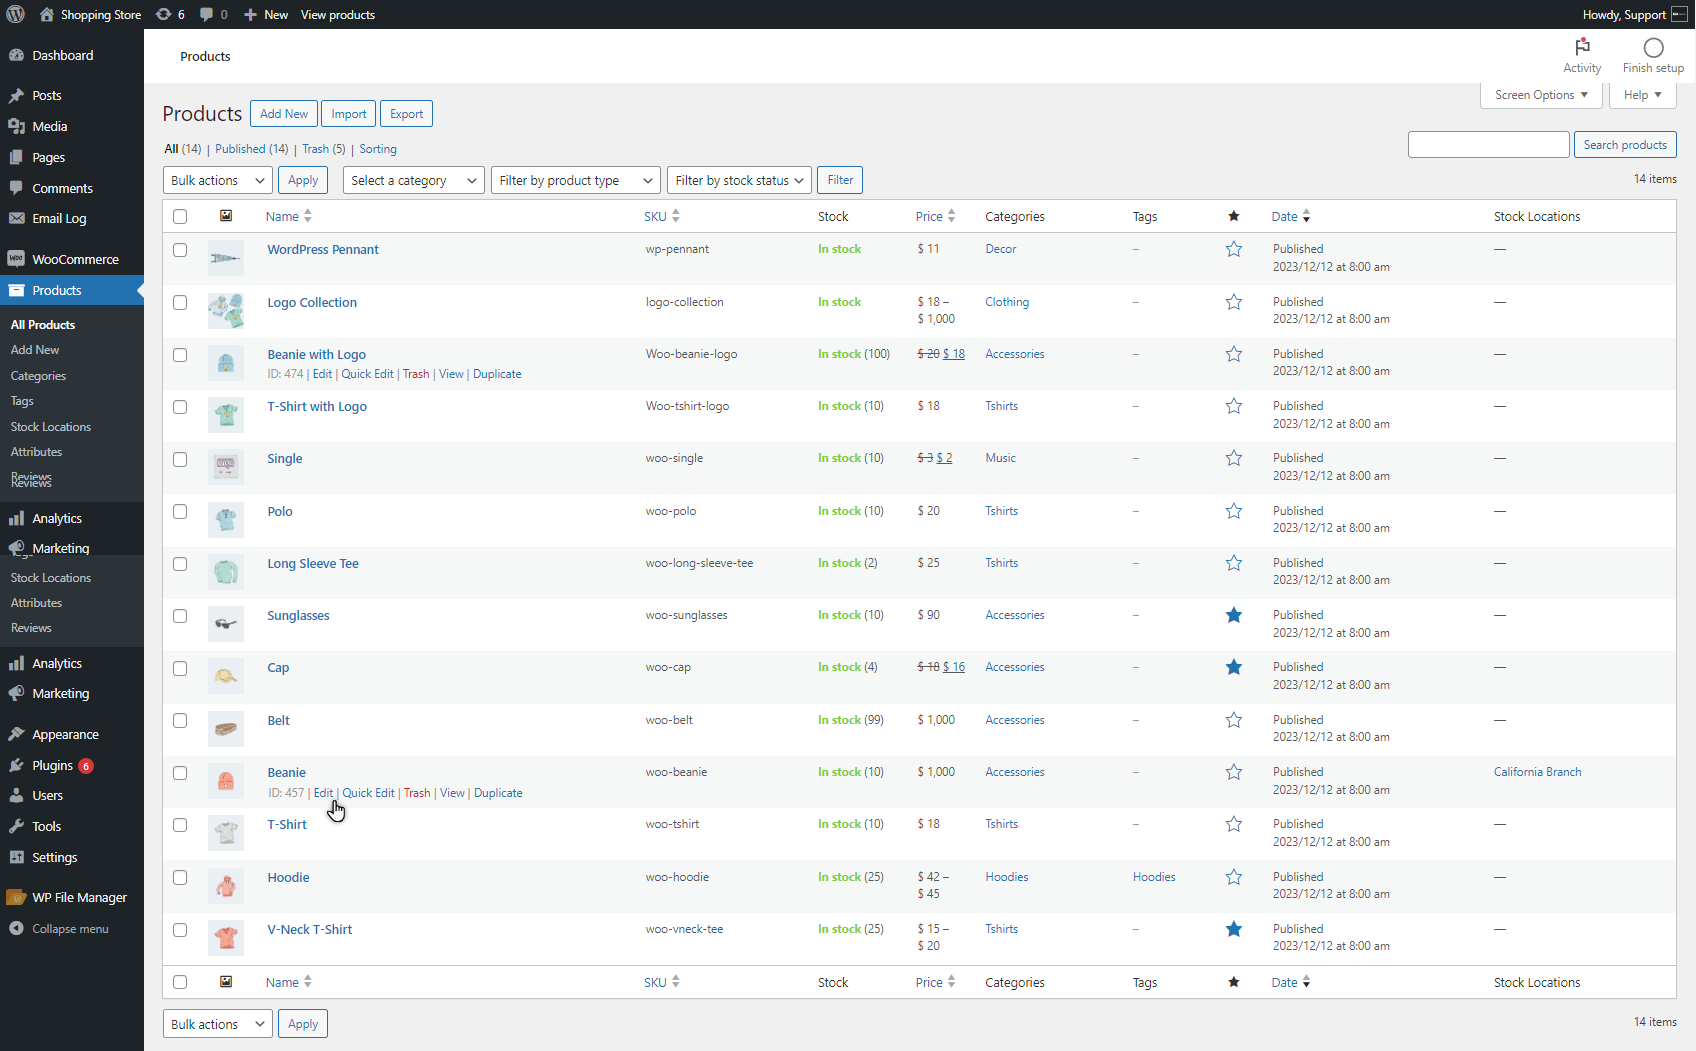Open the top Bulk actions dropdown

click(x=218, y=180)
